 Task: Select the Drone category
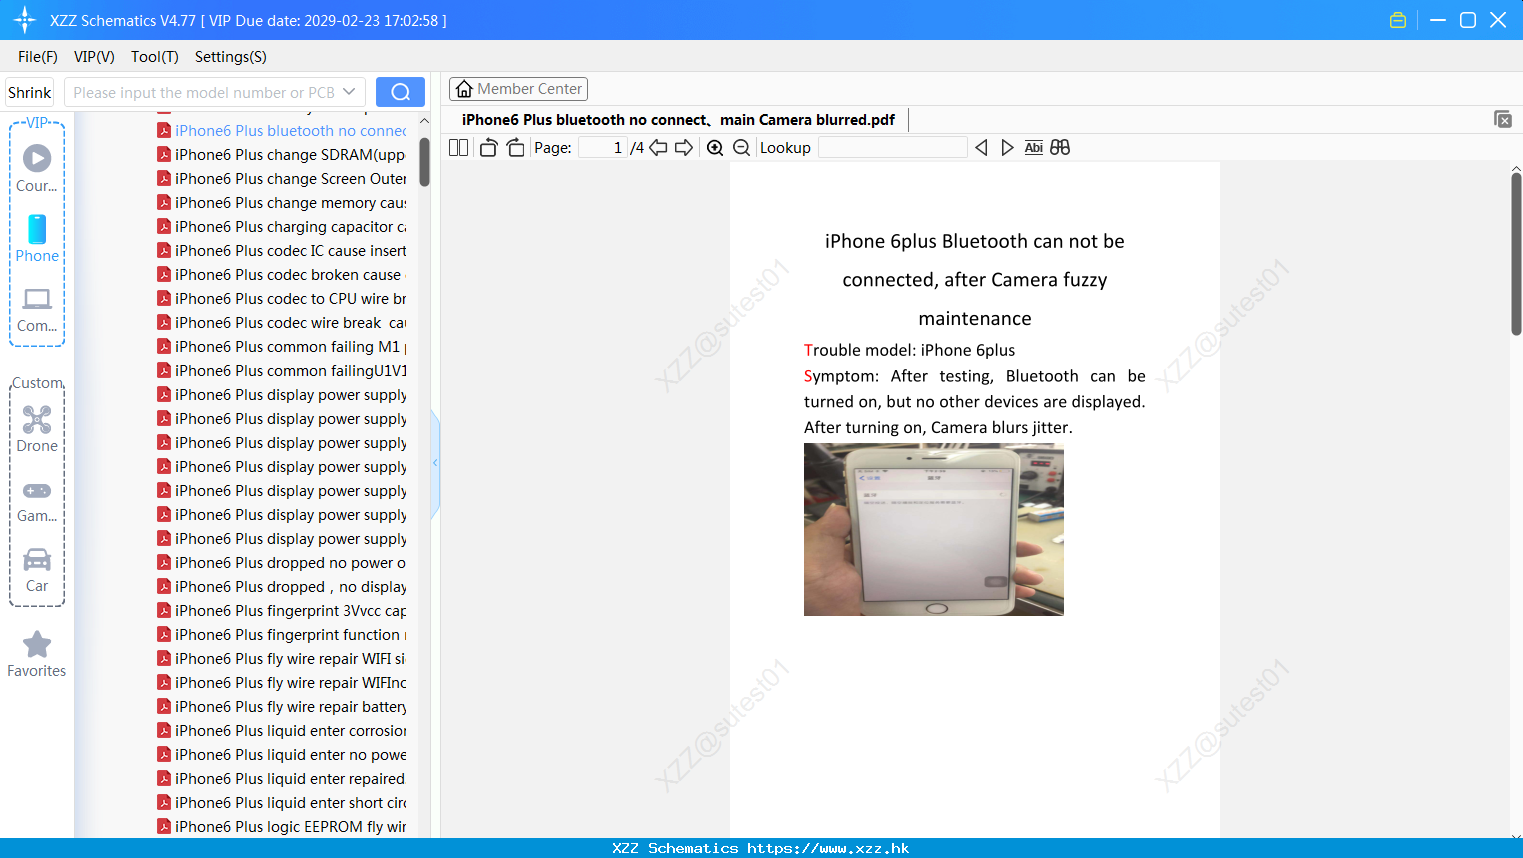(x=37, y=429)
